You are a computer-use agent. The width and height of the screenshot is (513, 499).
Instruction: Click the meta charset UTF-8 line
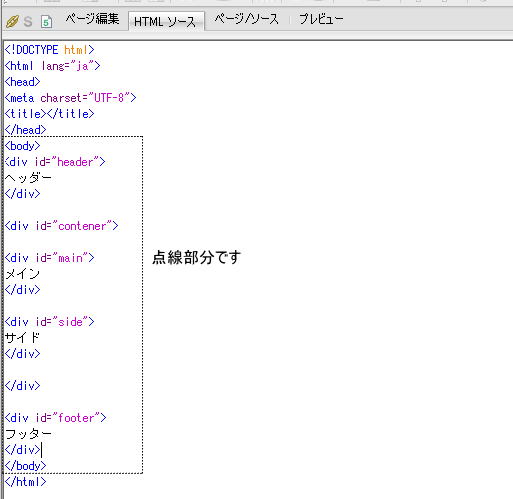70,98
